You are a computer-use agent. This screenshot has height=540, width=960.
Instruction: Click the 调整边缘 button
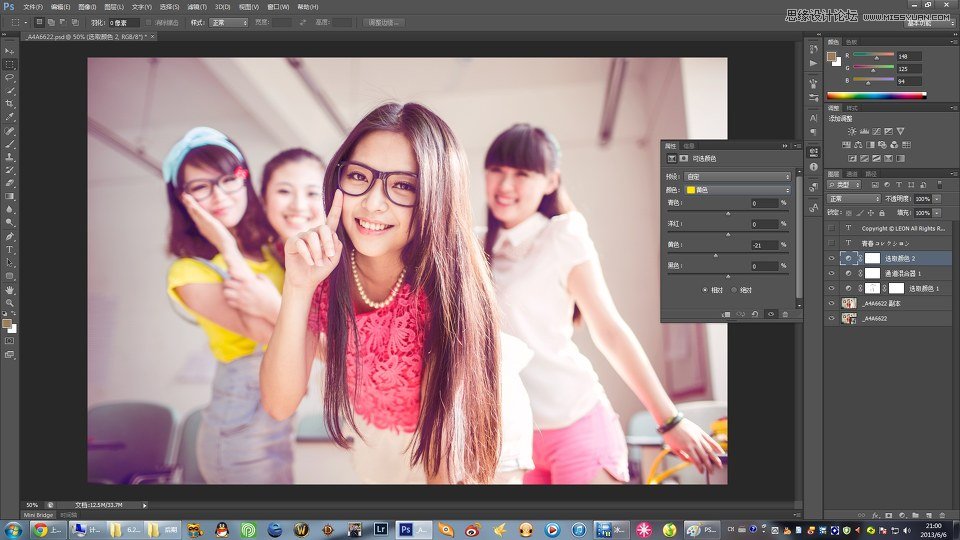[x=383, y=23]
